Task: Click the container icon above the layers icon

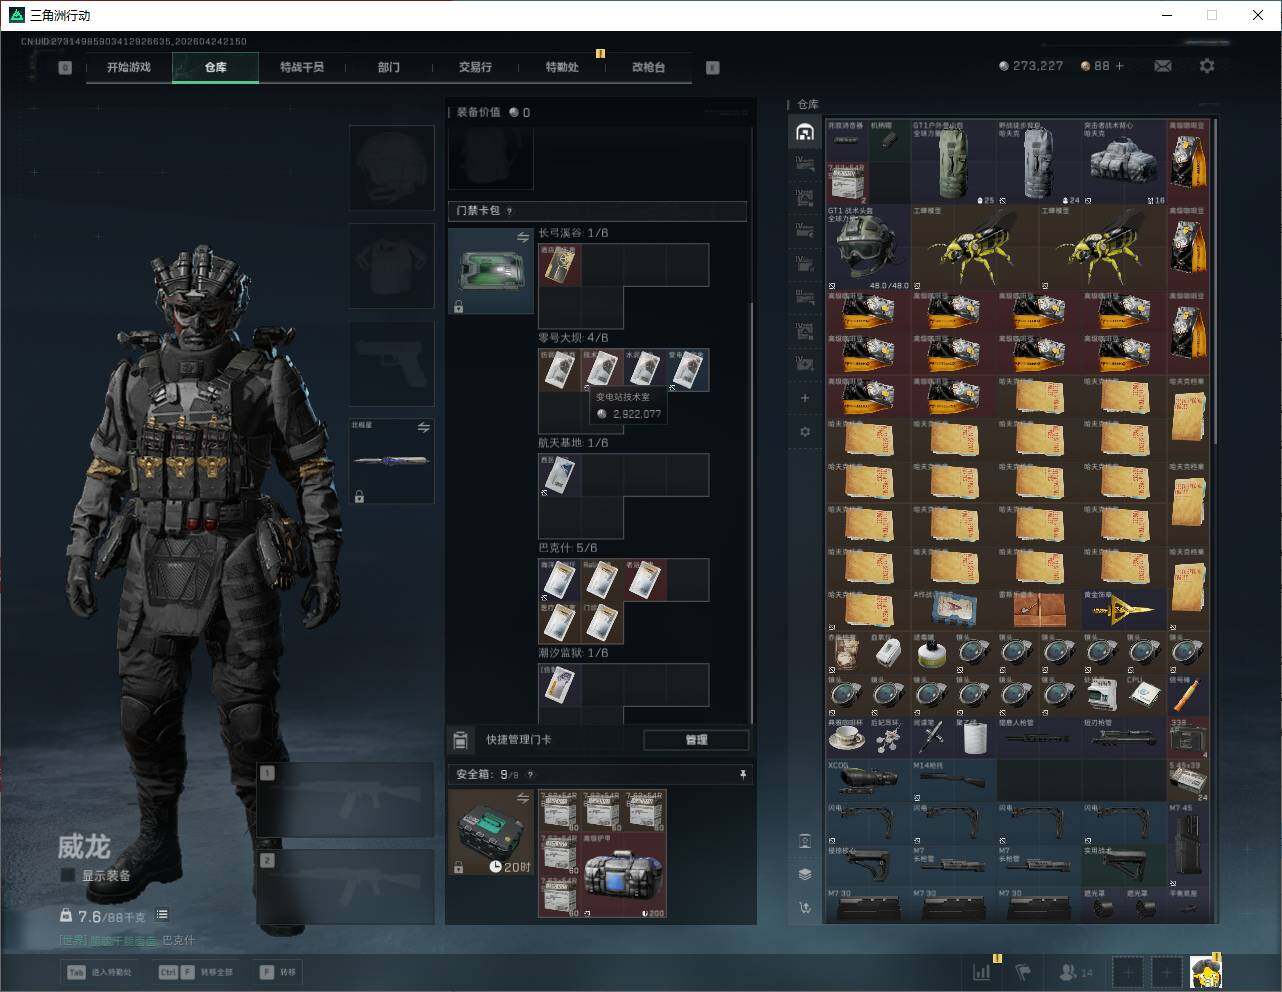Action: [805, 840]
